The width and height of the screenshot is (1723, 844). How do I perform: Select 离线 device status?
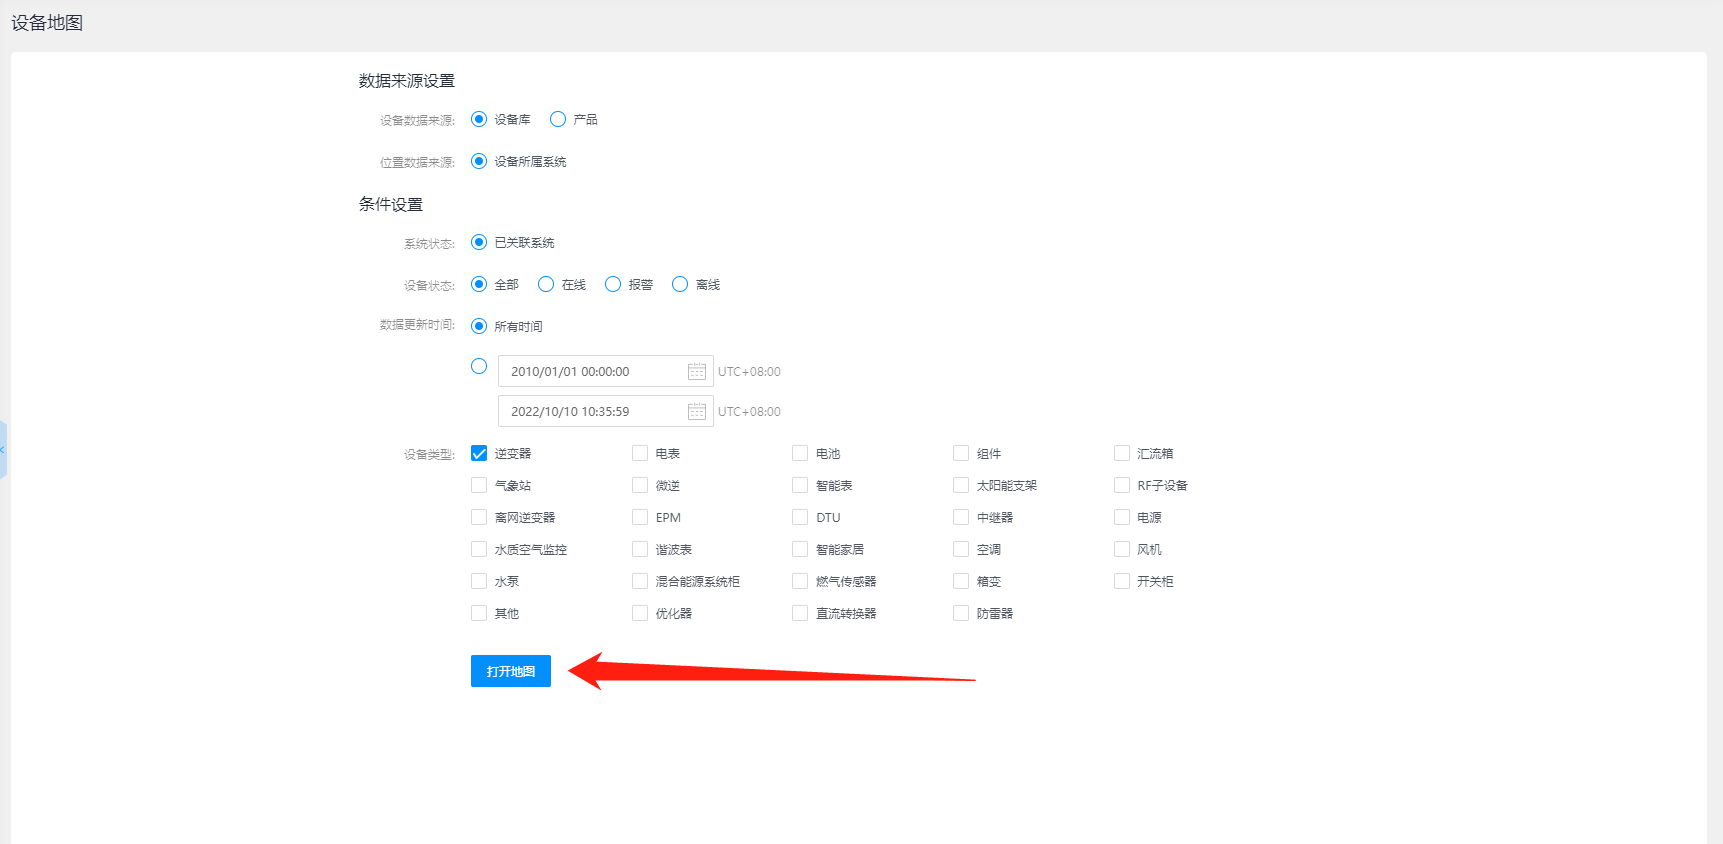pyautogui.click(x=680, y=285)
